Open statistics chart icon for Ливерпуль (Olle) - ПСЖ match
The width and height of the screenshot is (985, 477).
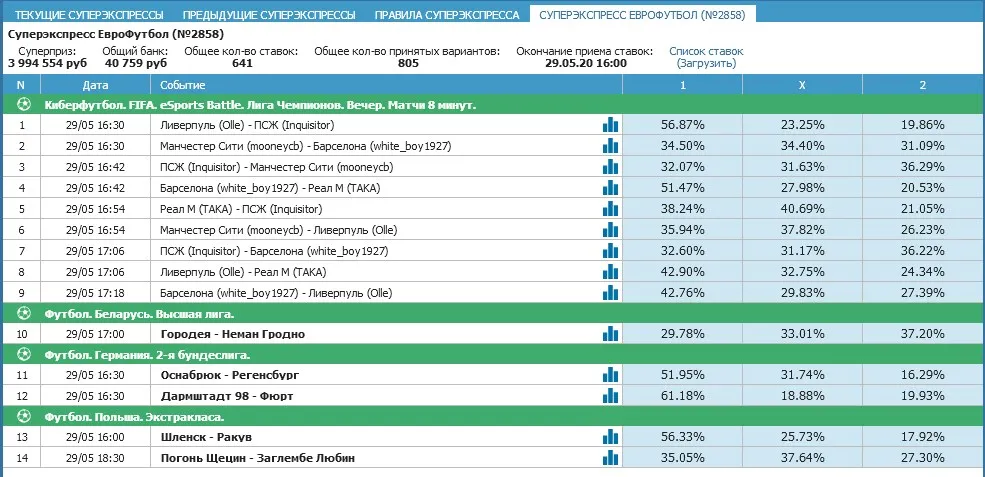(610, 124)
